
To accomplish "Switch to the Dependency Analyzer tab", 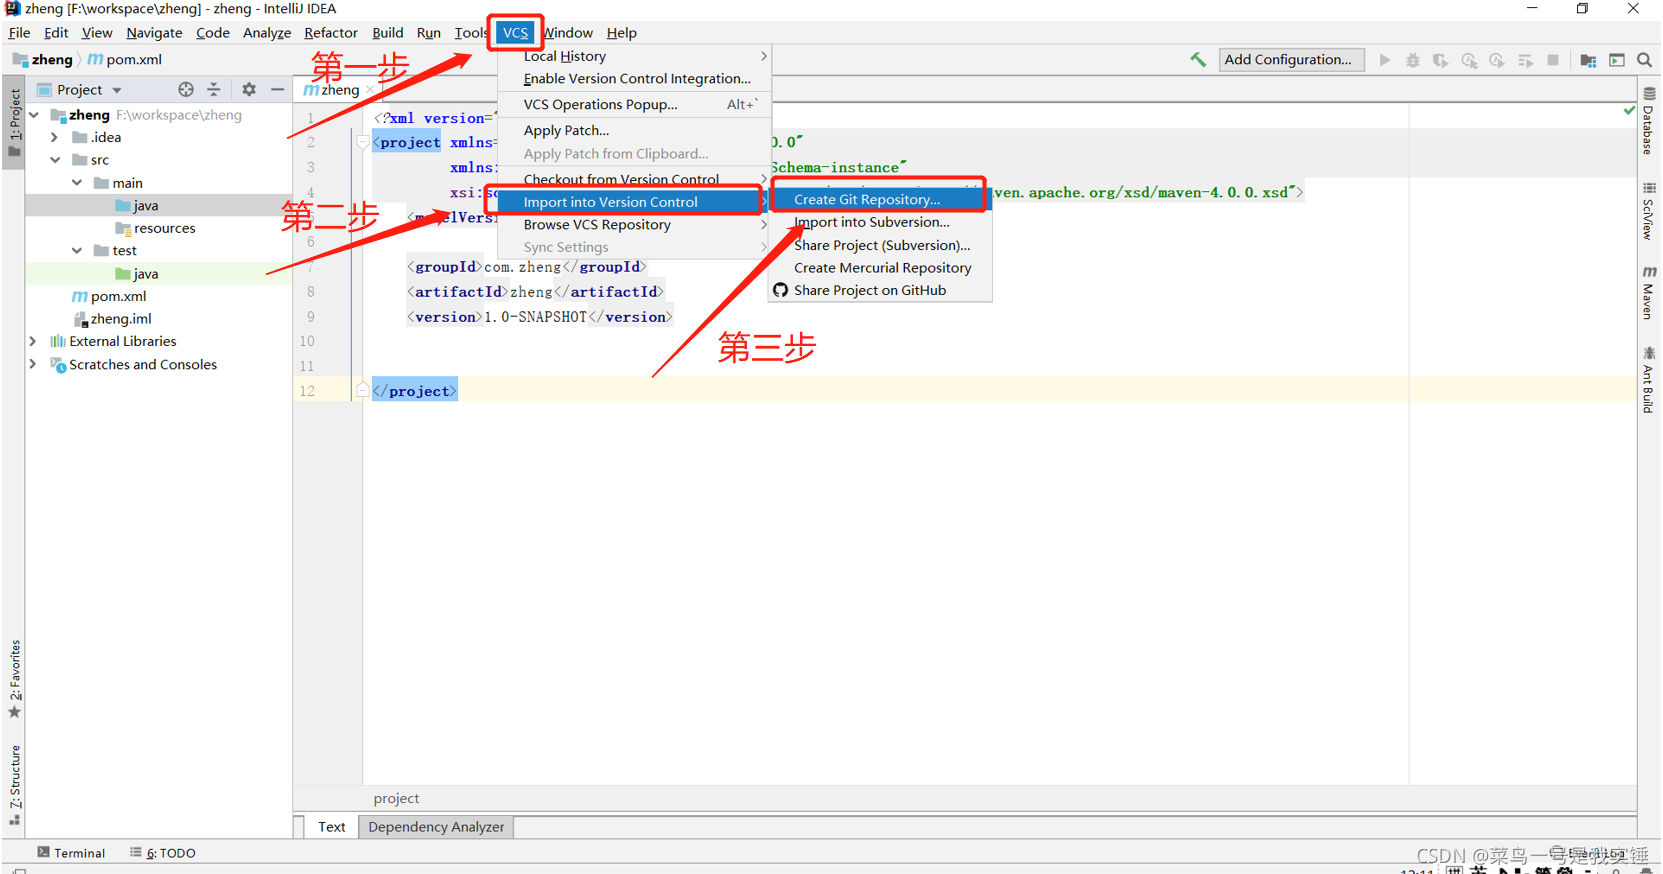I will click(436, 827).
